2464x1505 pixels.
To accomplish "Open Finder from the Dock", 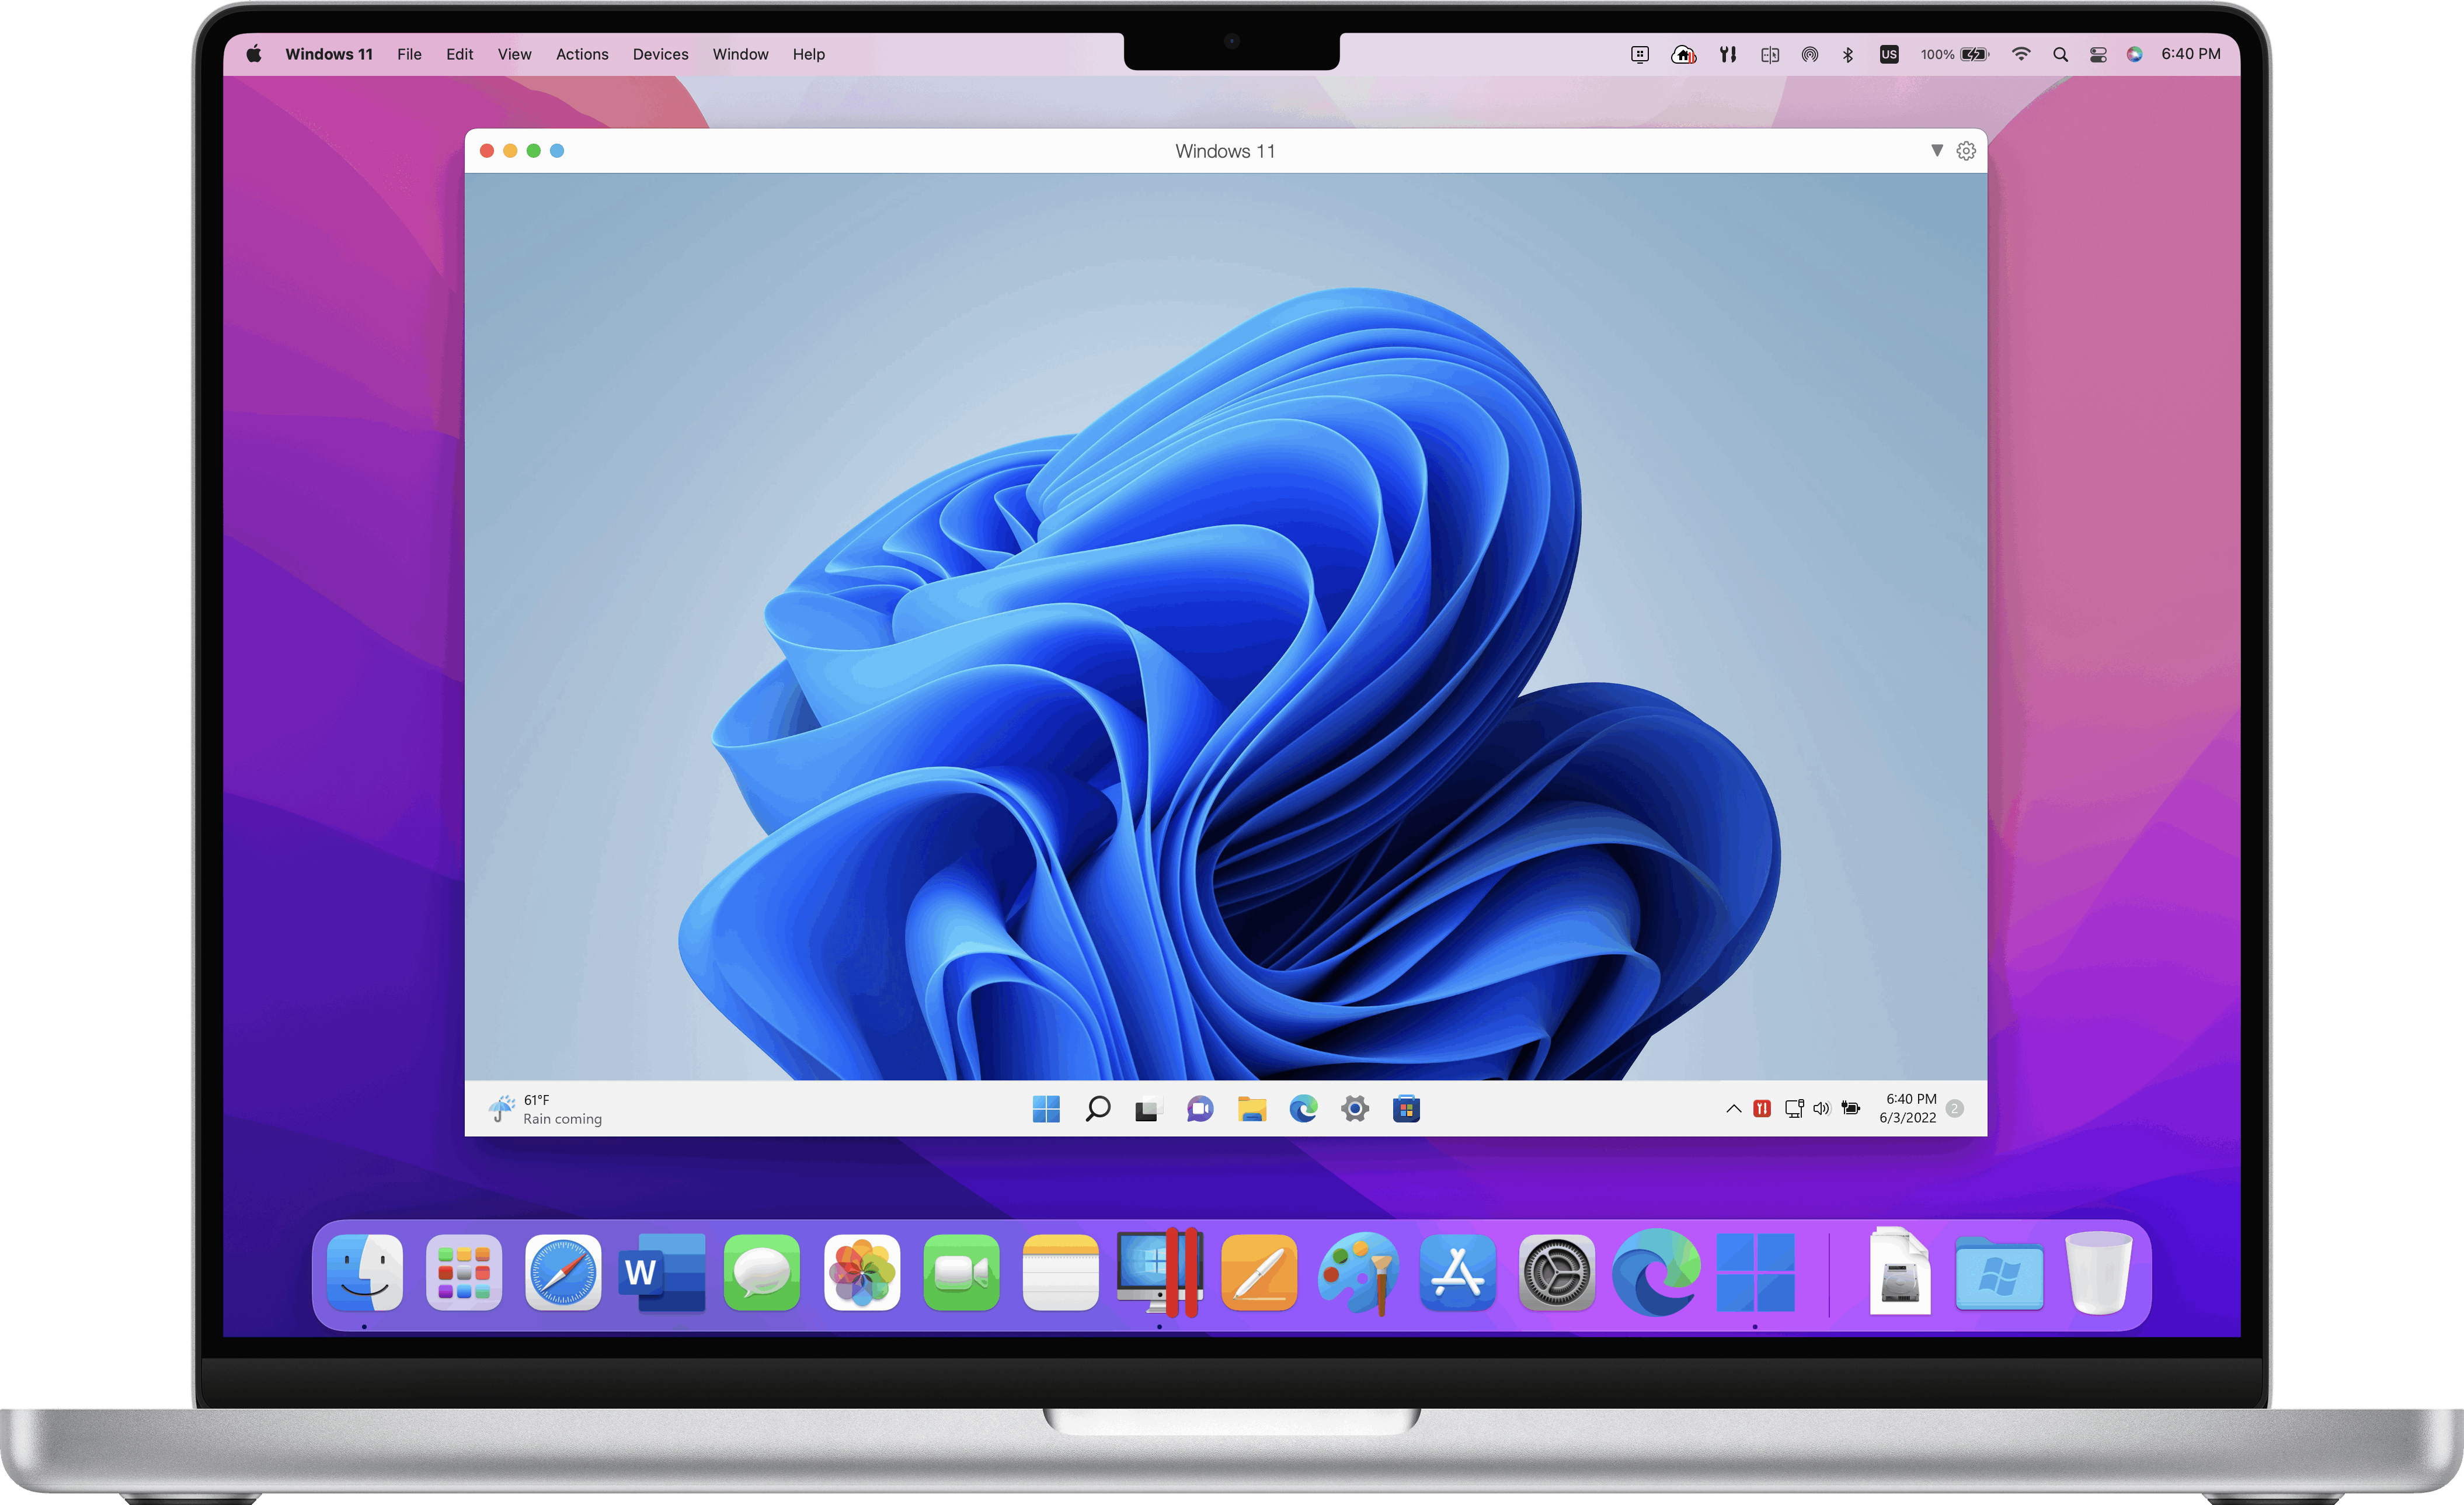I will pos(365,1272).
